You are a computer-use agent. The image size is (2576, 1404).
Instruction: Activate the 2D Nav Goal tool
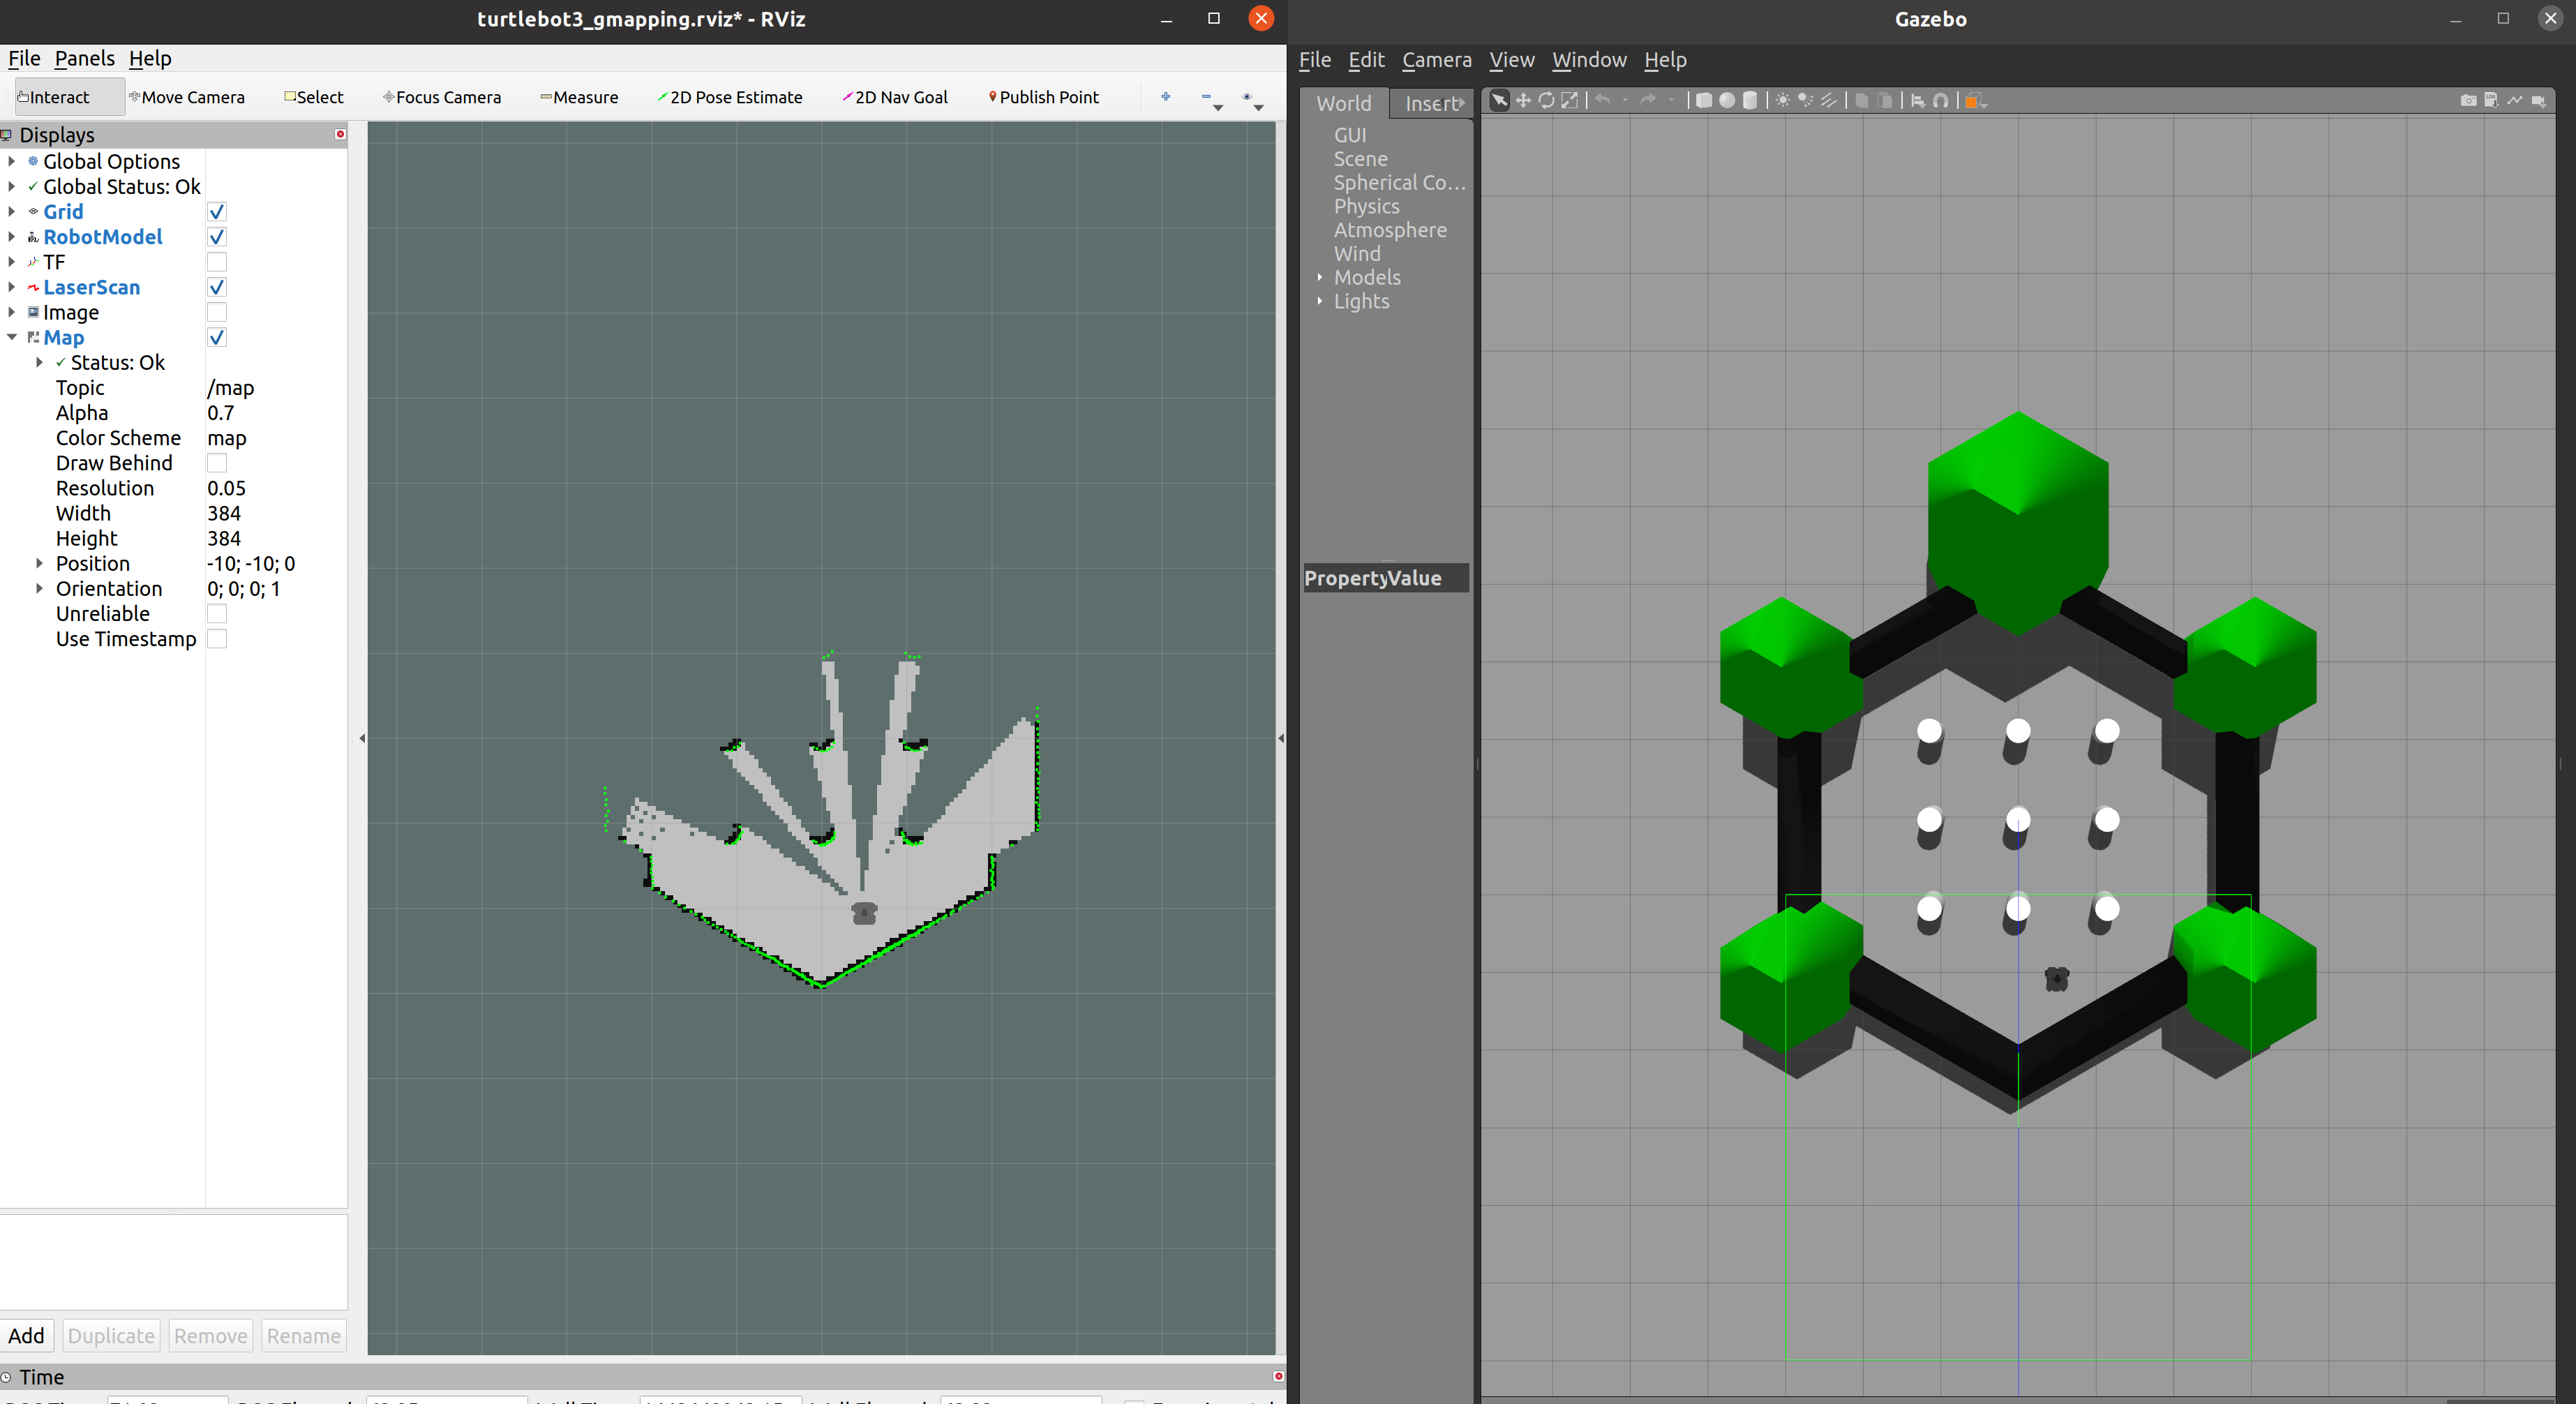point(895,97)
